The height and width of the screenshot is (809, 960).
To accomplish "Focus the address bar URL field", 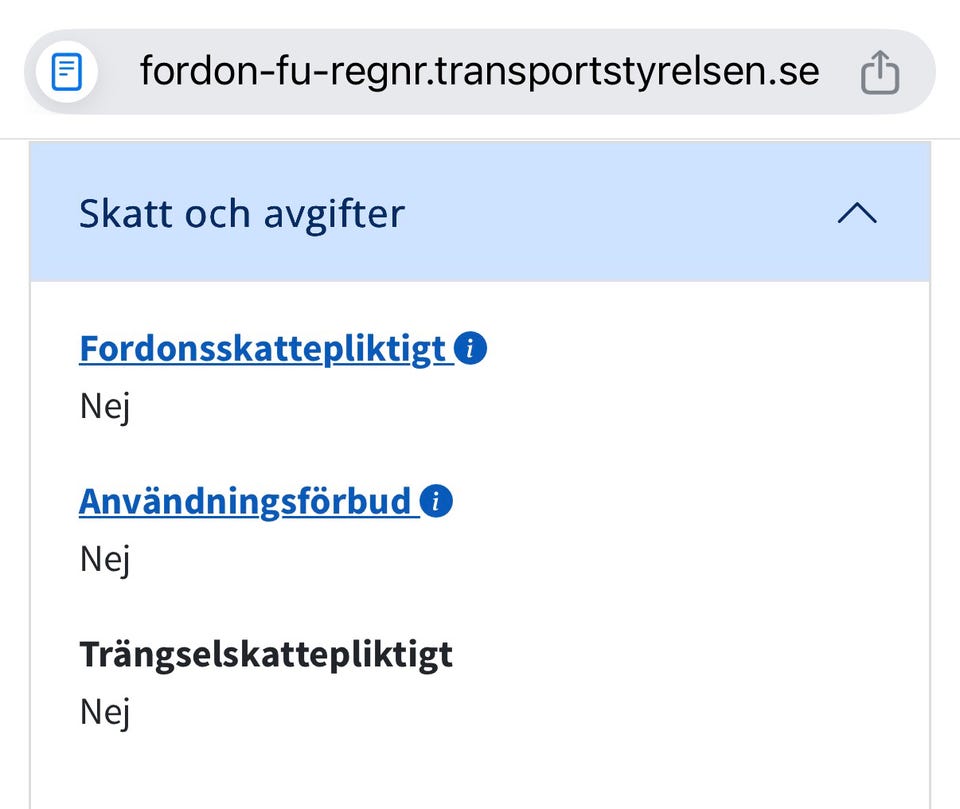I will click(478, 72).
